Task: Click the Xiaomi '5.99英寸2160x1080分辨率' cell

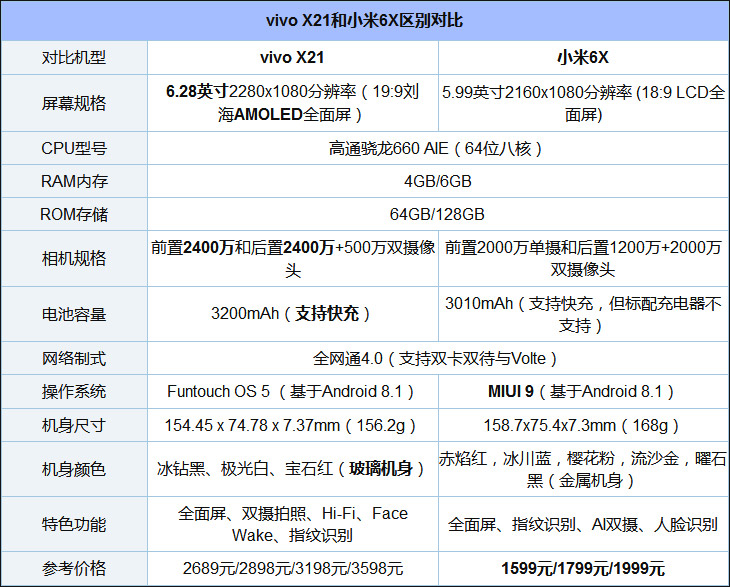Action: [x=583, y=103]
